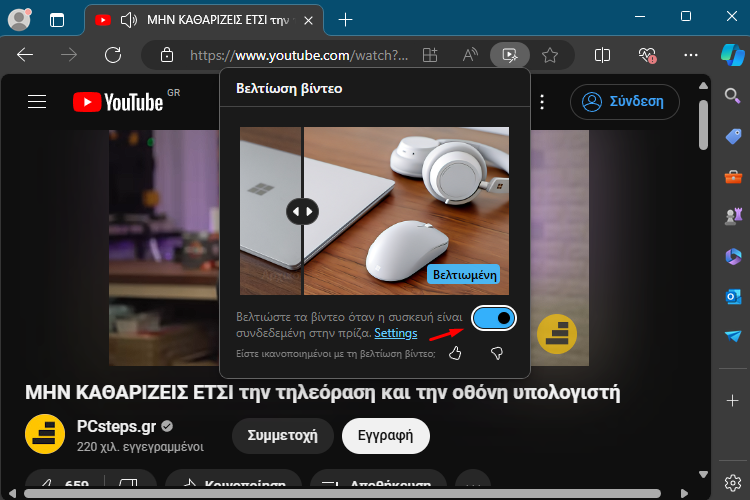Screen dimensions: 750x500
Task: Open the tab actions menu icon
Action: [x=56, y=20]
